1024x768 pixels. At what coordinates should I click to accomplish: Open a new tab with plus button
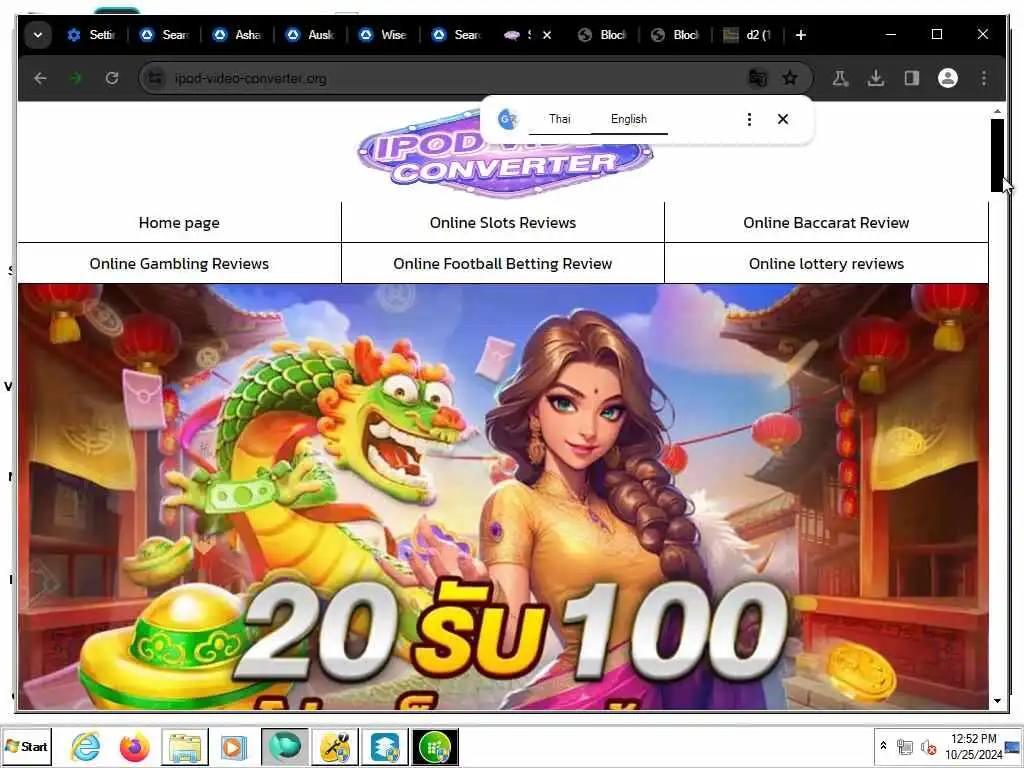(801, 35)
